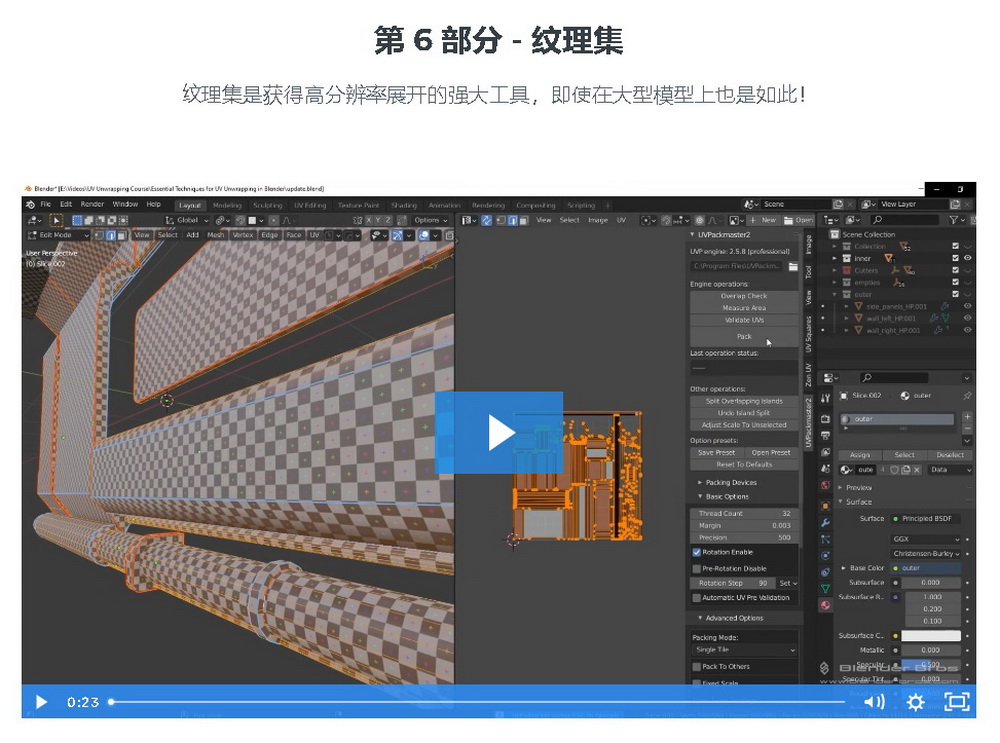
Task: Click the Blender logo icon in menu bar
Action: click(x=30, y=205)
